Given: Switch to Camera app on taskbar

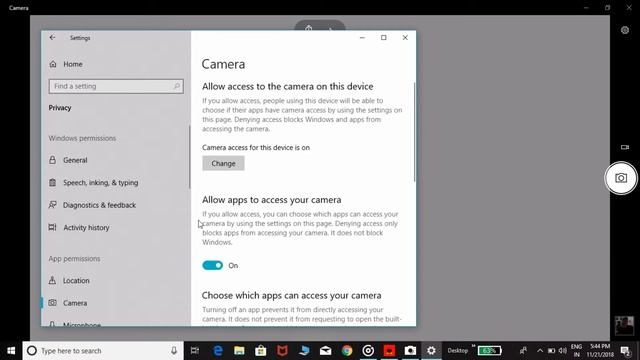Looking at the screenshot, I should point(410,351).
